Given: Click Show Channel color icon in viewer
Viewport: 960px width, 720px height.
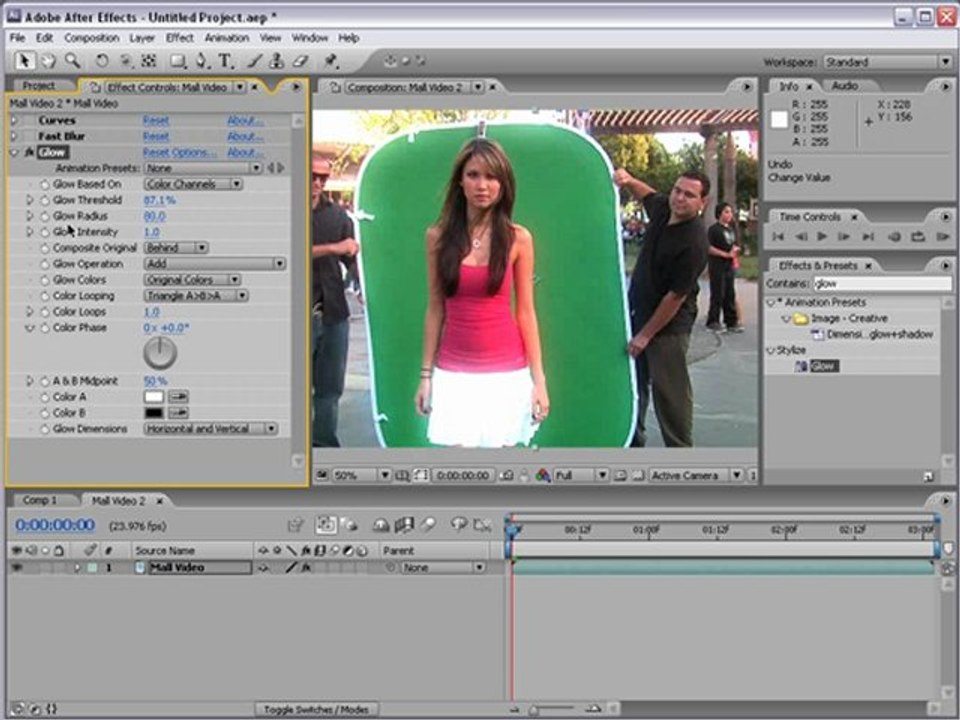Looking at the screenshot, I should tap(543, 475).
